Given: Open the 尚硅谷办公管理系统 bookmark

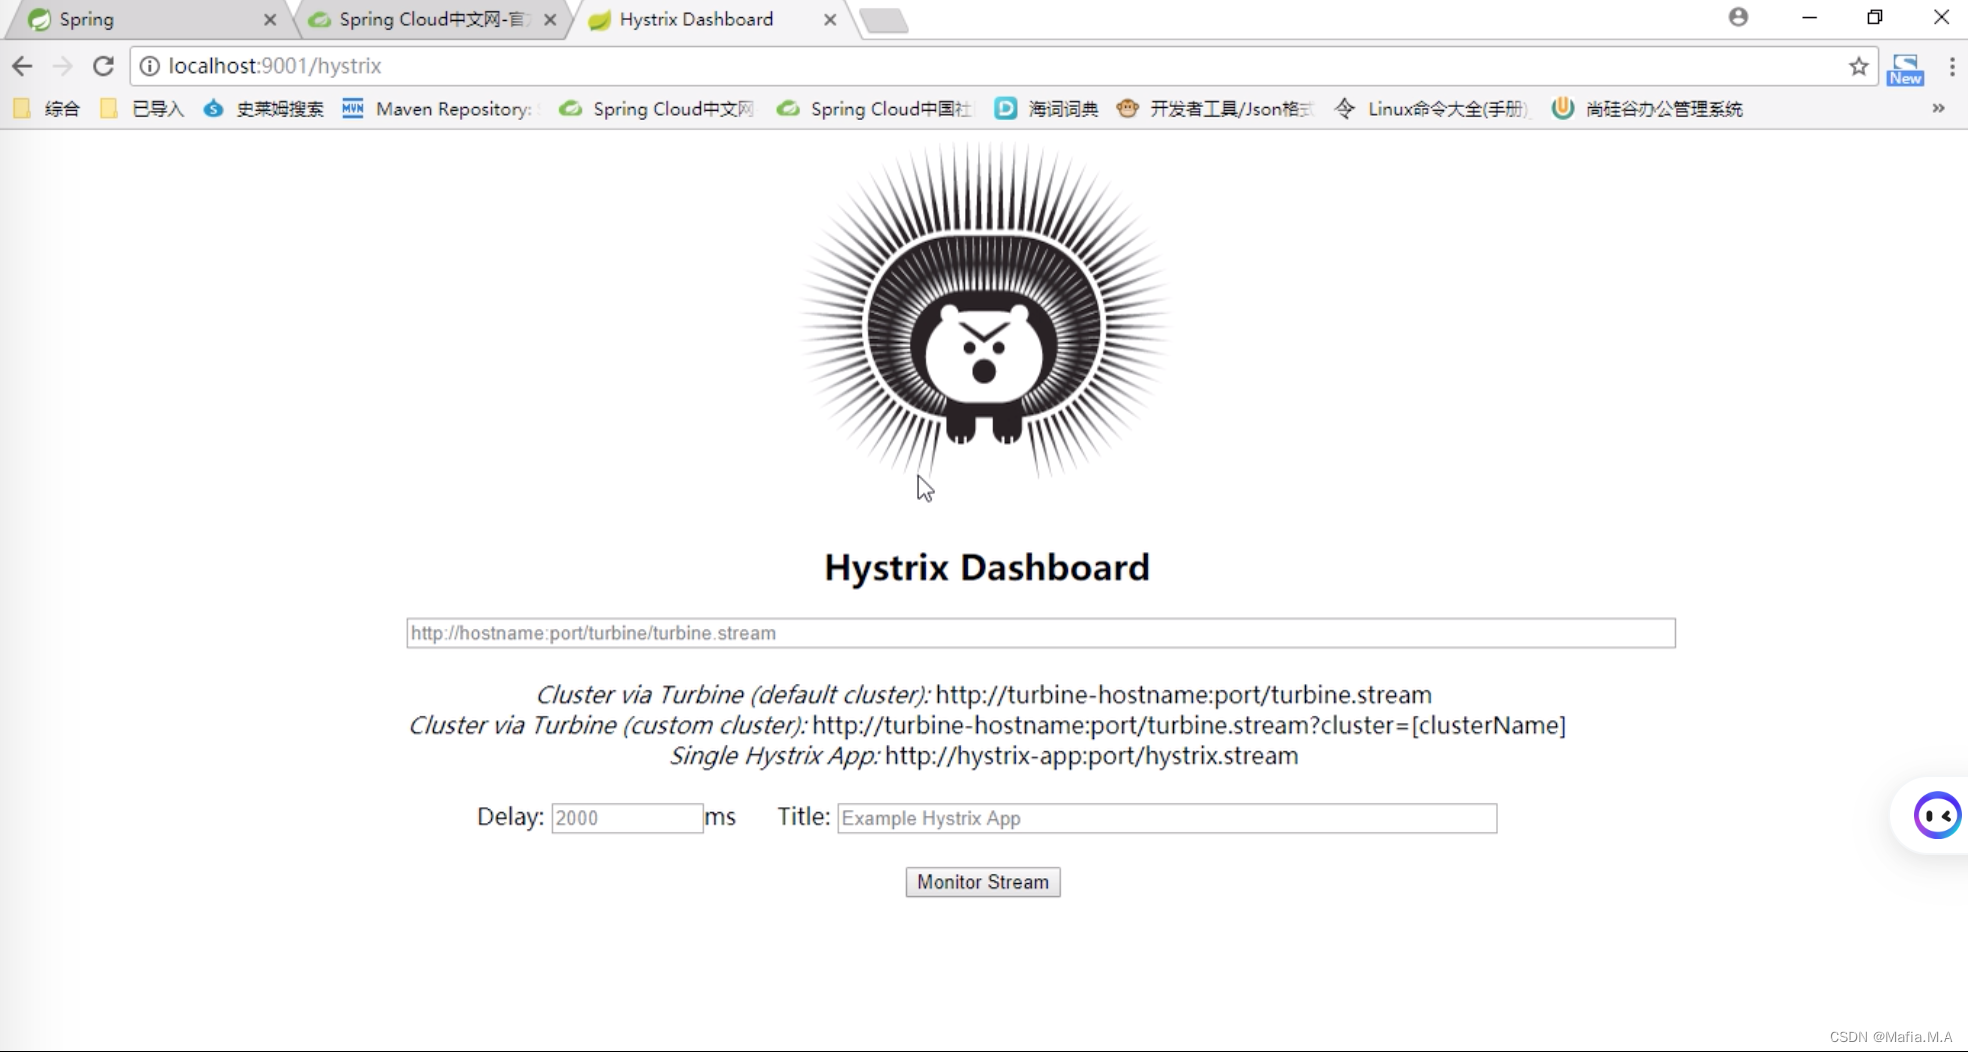Looking at the screenshot, I should point(1648,108).
